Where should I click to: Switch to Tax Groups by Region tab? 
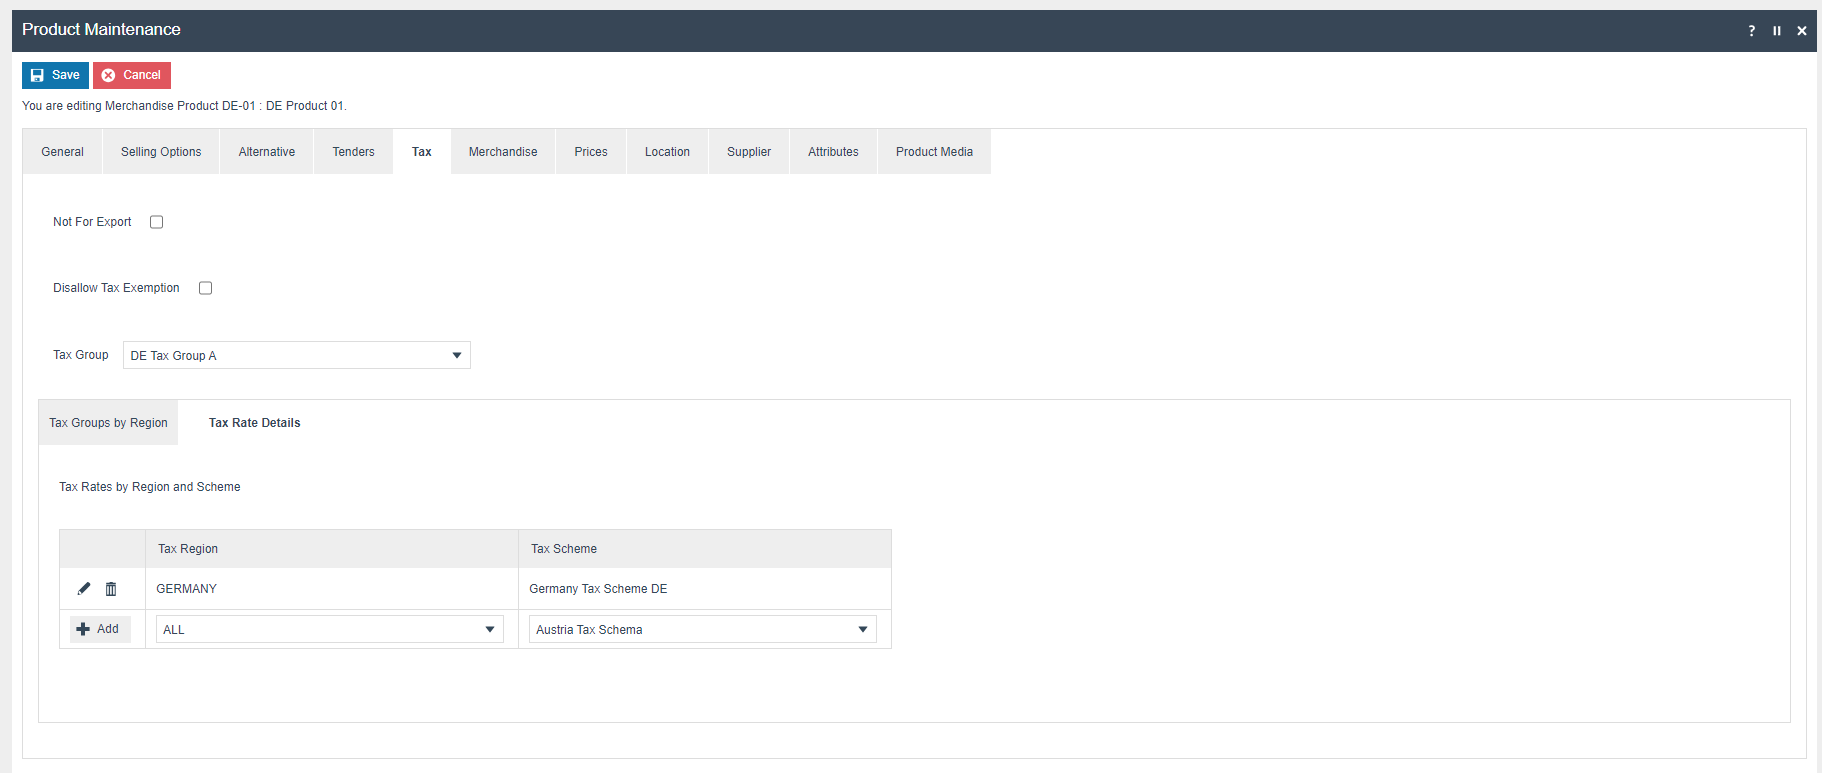tap(108, 423)
